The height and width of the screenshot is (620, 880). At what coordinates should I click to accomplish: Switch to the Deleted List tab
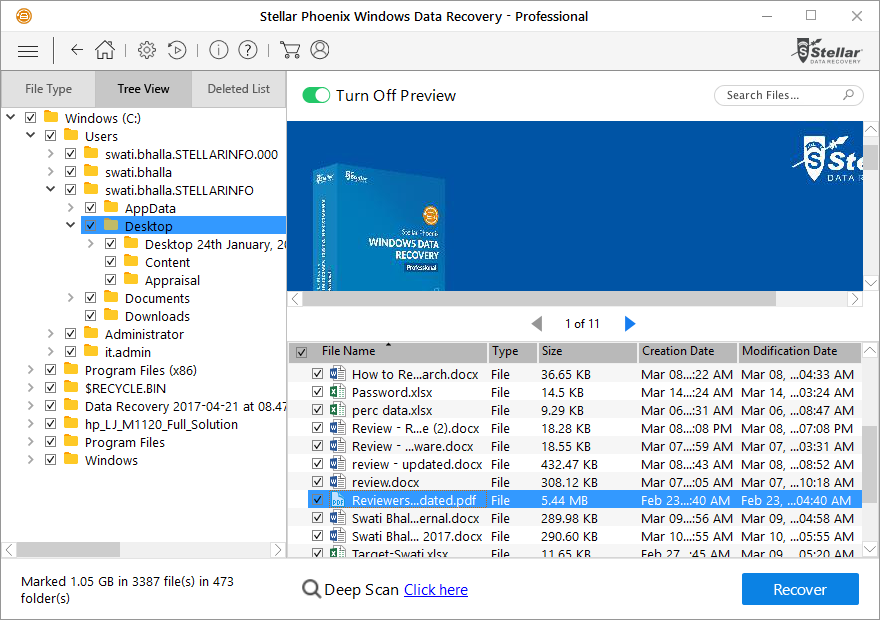(x=239, y=89)
